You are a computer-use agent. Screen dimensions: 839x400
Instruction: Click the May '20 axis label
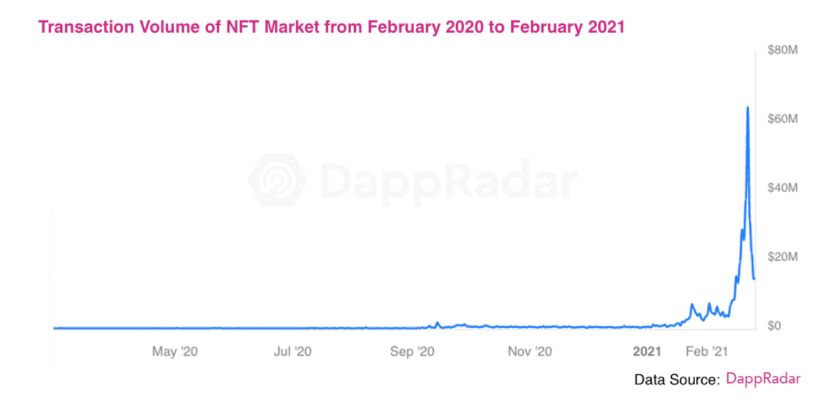point(175,351)
